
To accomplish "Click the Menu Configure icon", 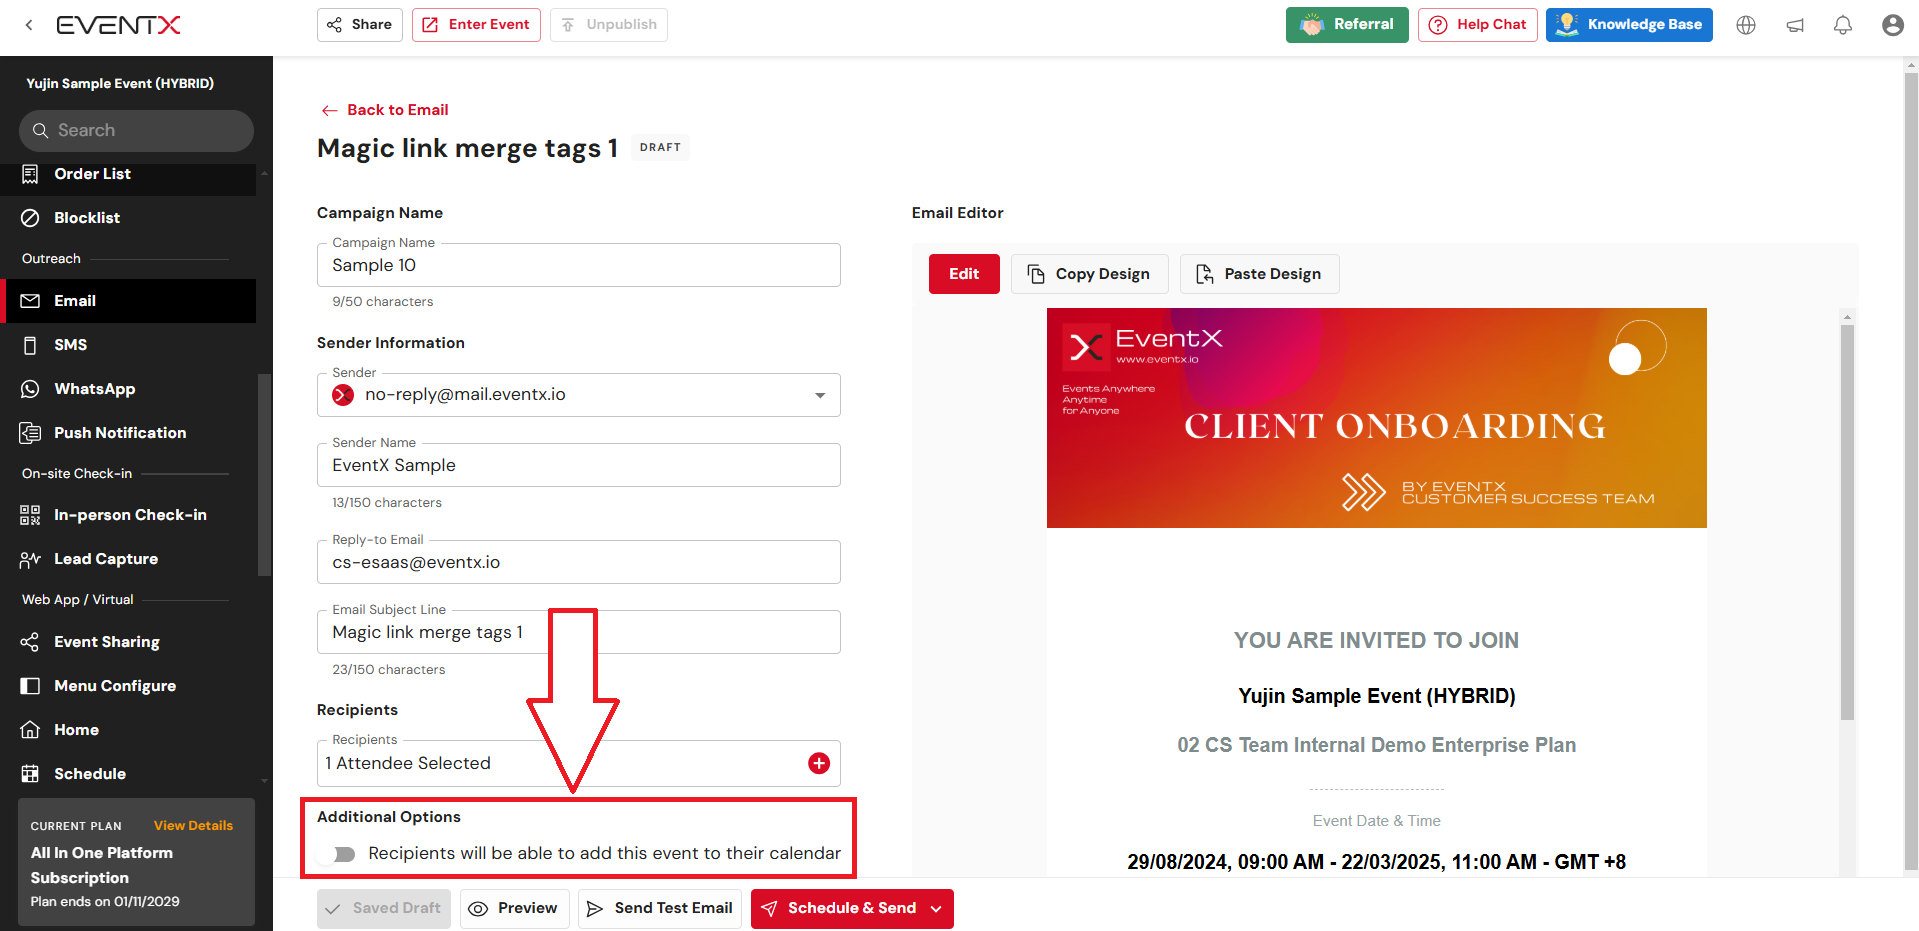I will tap(30, 686).
